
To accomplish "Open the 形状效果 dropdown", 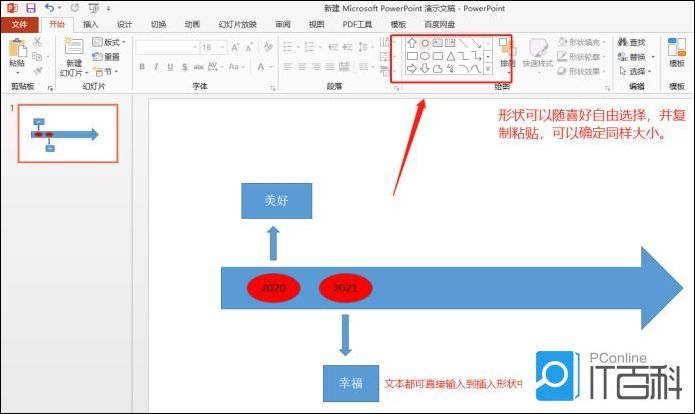I will click(582, 71).
